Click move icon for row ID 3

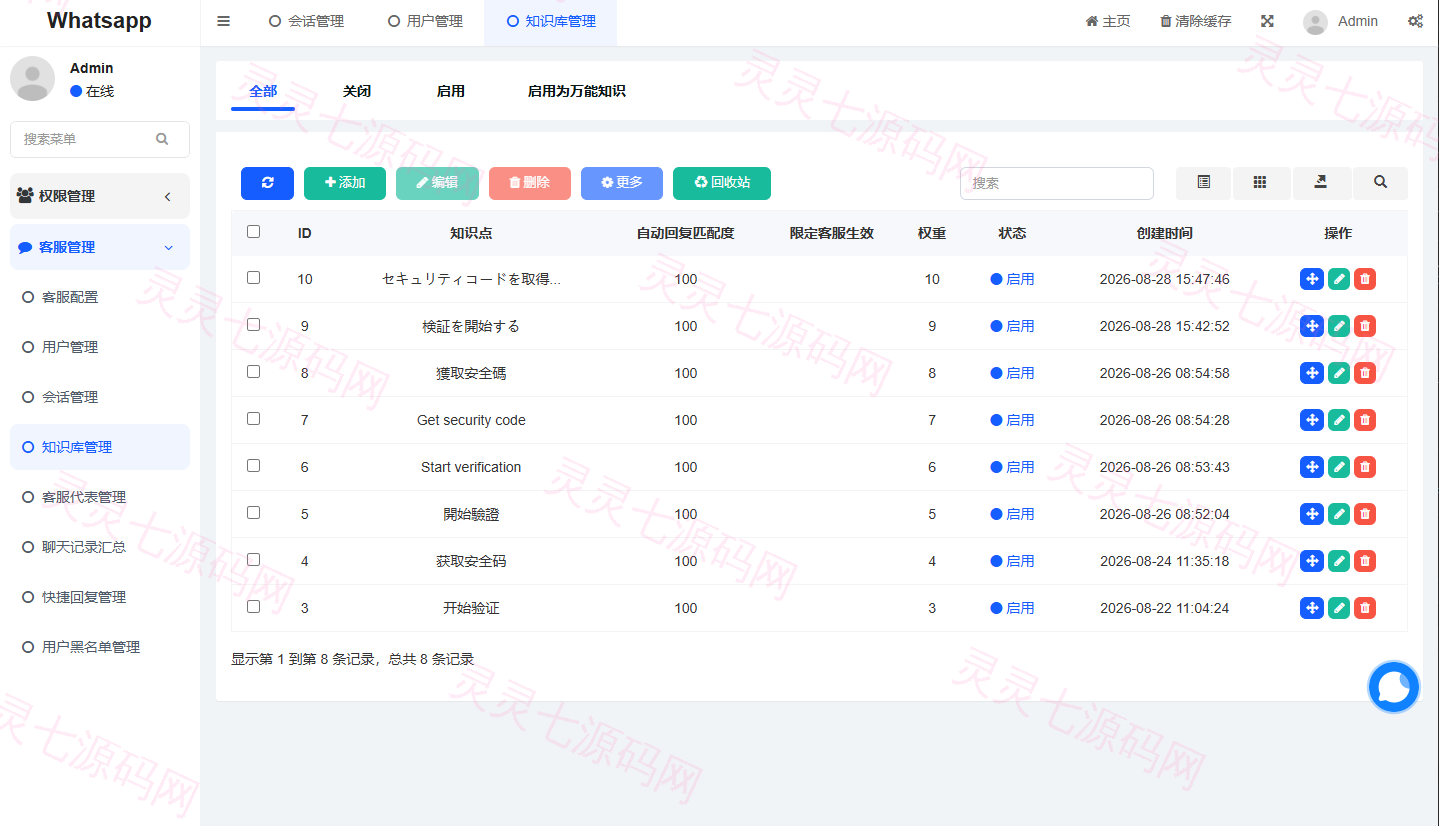(1312, 608)
